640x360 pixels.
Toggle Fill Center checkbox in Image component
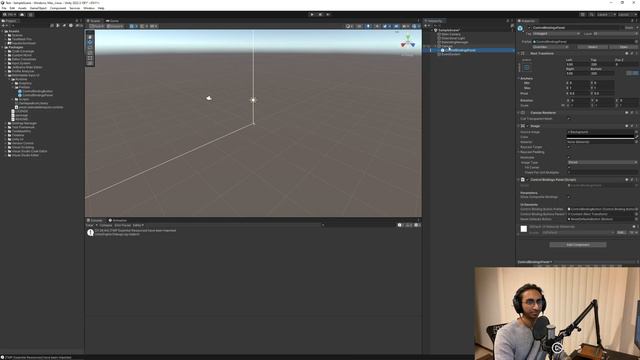click(x=569, y=167)
